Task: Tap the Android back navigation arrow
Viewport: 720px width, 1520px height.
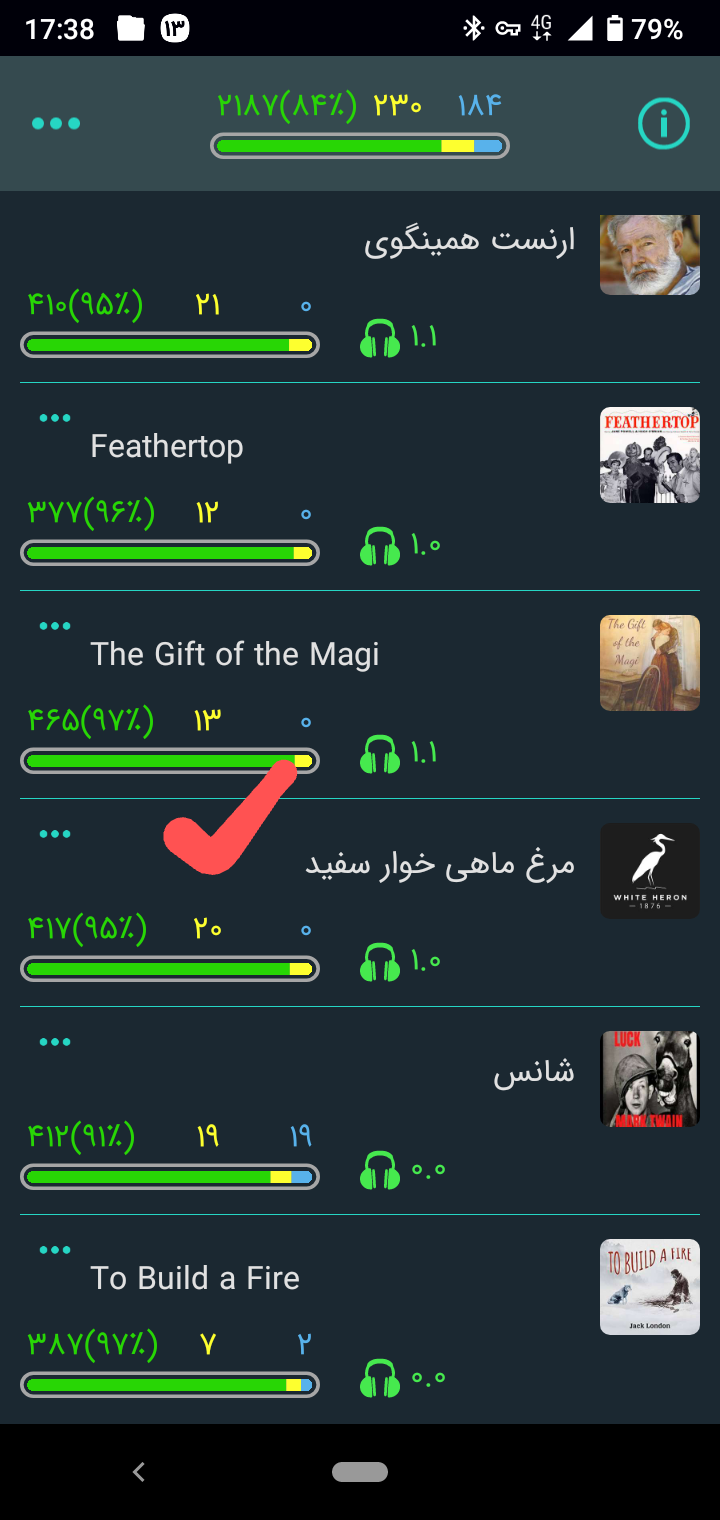Action: tap(139, 1471)
